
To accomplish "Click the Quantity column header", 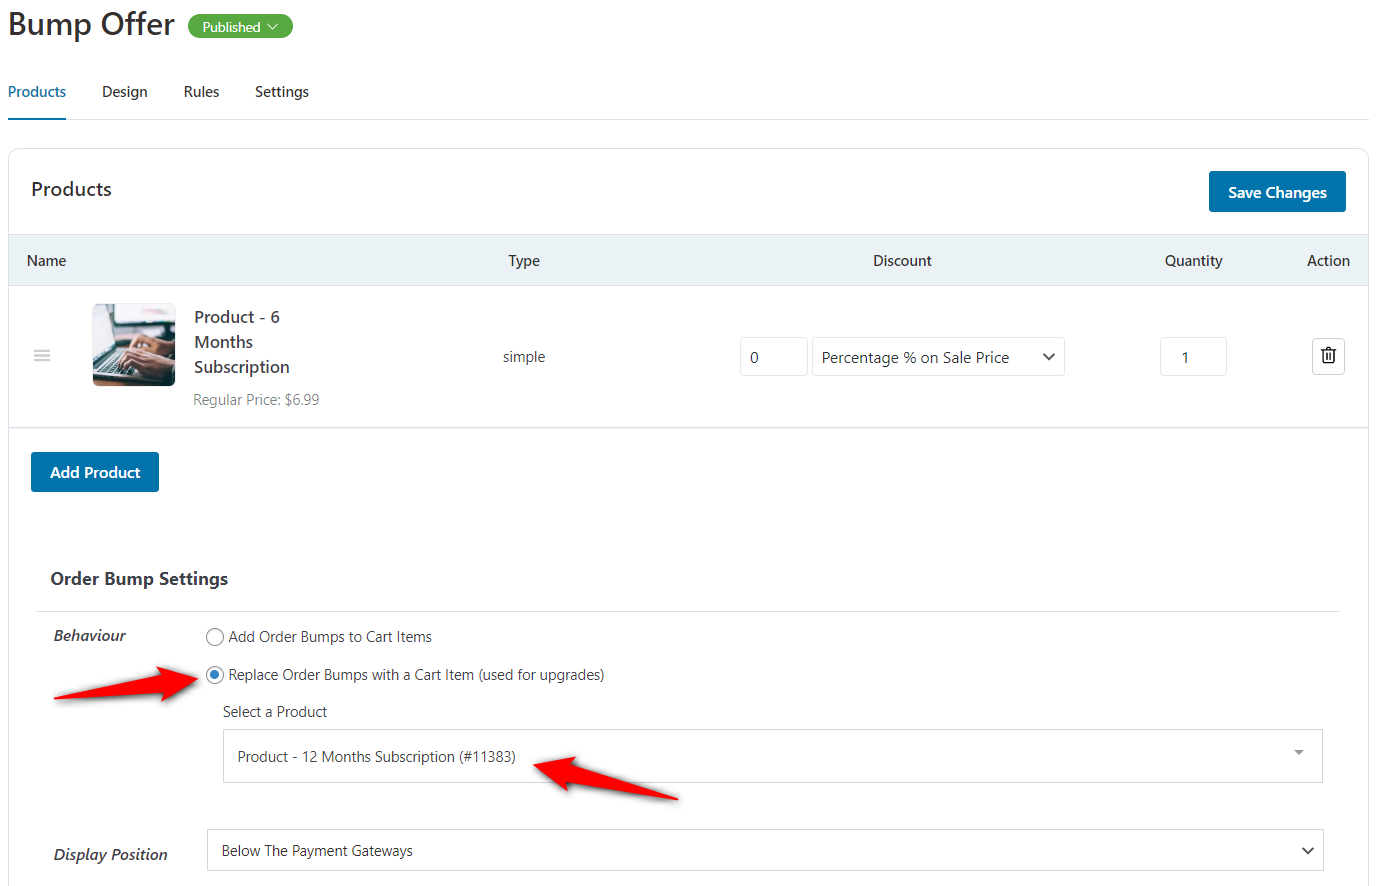I will pyautogui.click(x=1193, y=261).
